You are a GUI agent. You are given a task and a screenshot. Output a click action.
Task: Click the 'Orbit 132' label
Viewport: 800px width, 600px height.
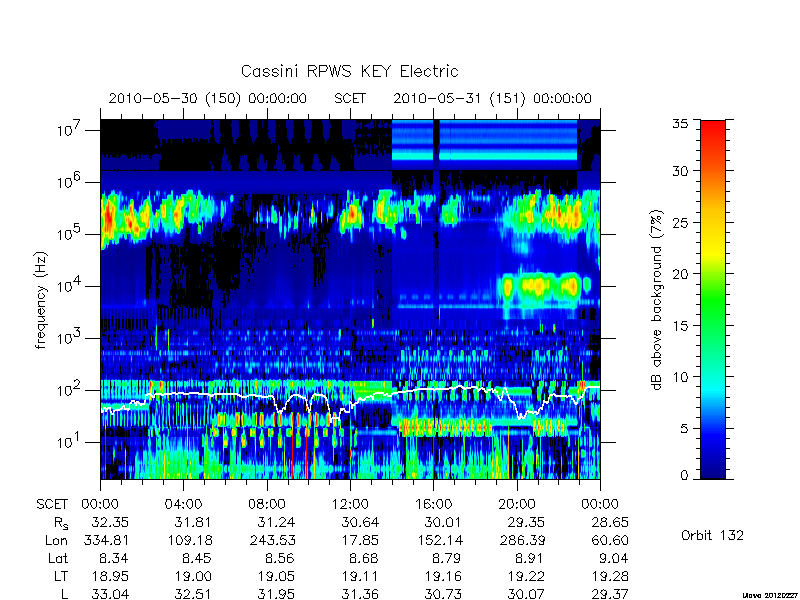point(712,535)
